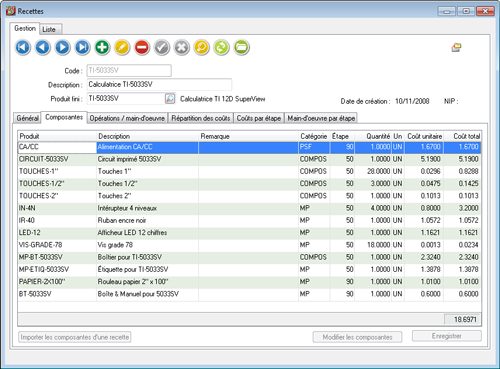Screen dimensions: 500x369
Task: Select the MP-BT-5033SV row
Action: coord(249,257)
